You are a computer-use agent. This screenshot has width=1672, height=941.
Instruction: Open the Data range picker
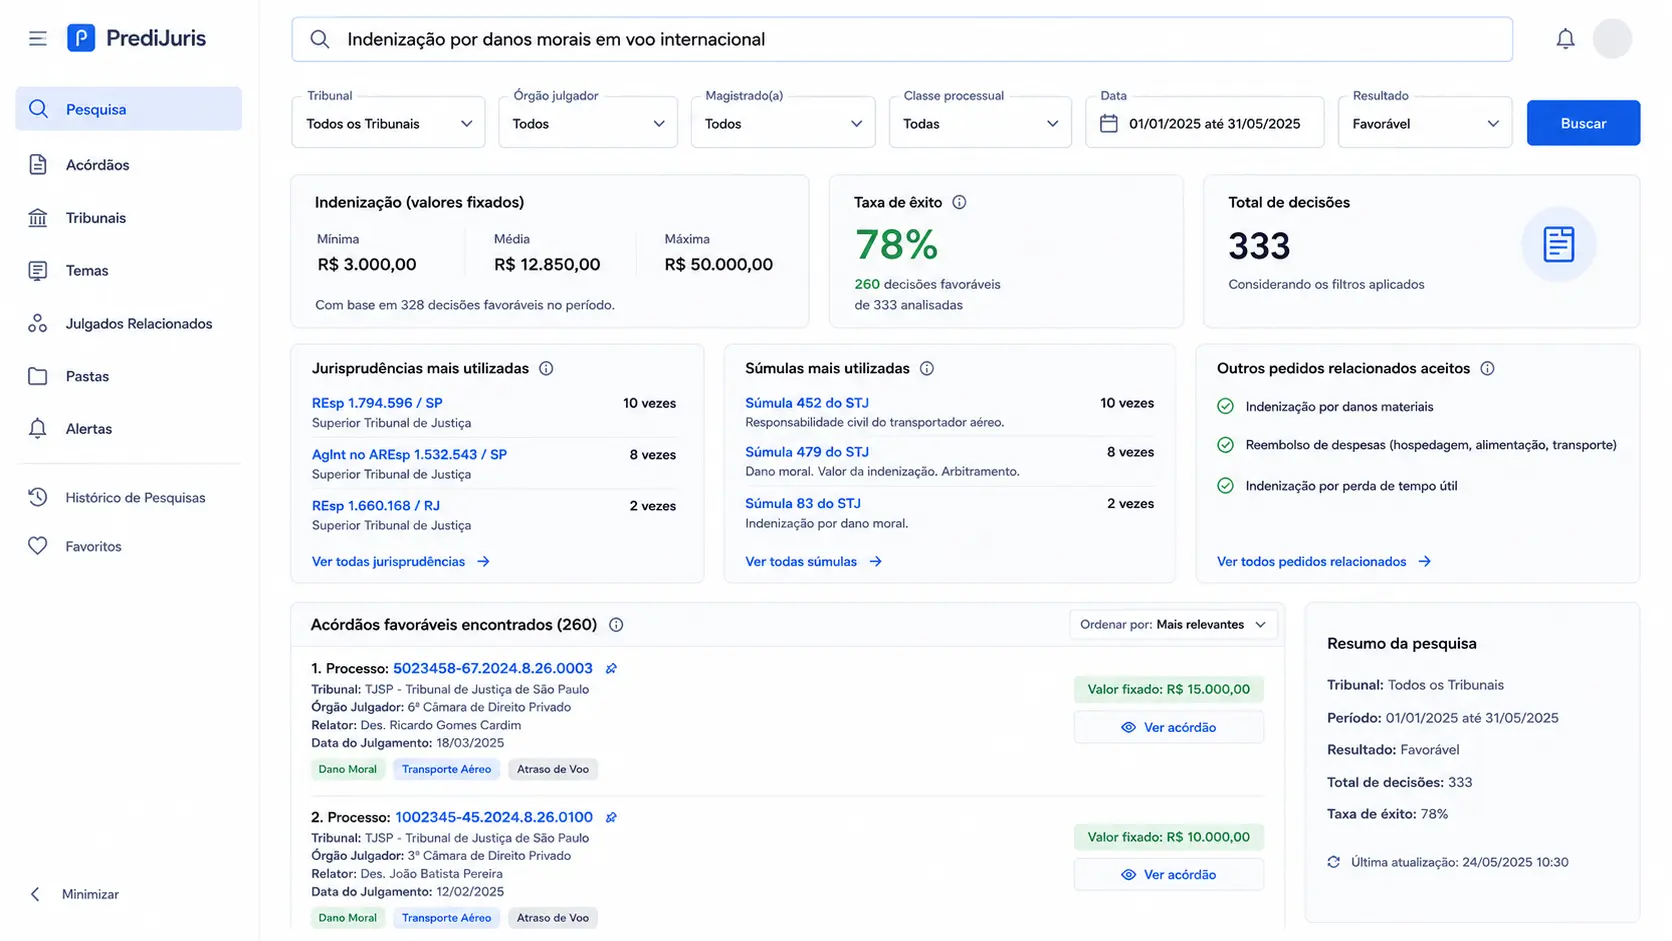coord(1205,123)
